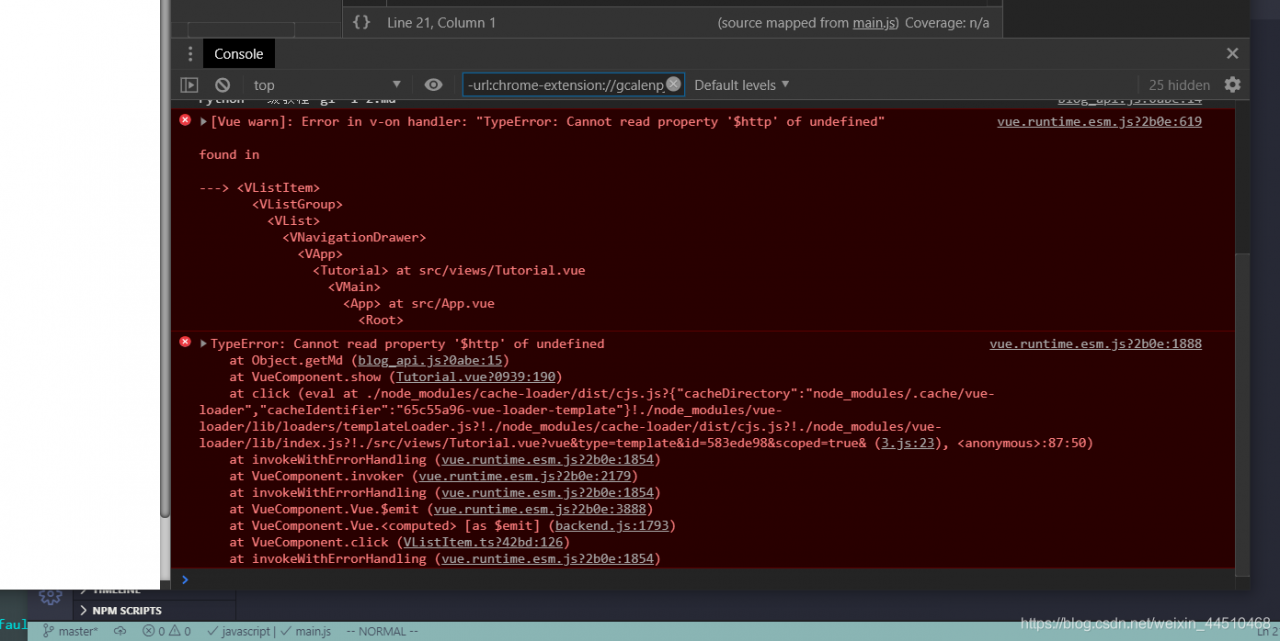This screenshot has height=641, width=1280.
Task: Click the '-- NORMAL --' vim mode indicator
Action: point(382,631)
